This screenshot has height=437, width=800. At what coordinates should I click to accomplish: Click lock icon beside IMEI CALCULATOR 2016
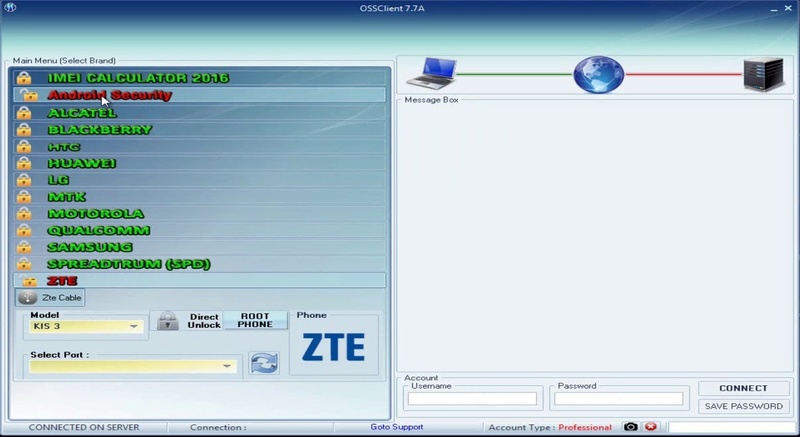point(24,78)
